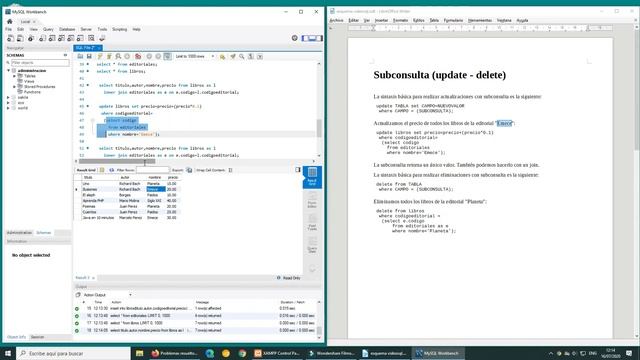Click the Filter Rows input field

(152, 170)
